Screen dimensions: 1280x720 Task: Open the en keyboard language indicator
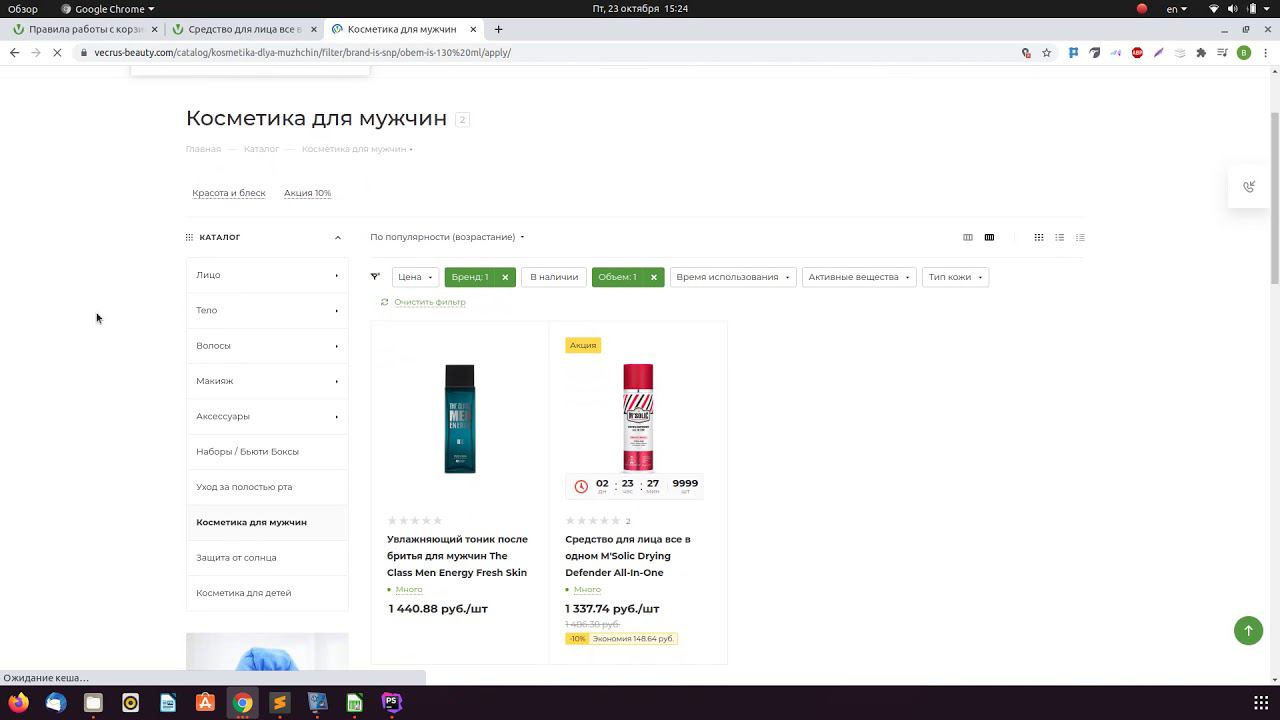1176,9
